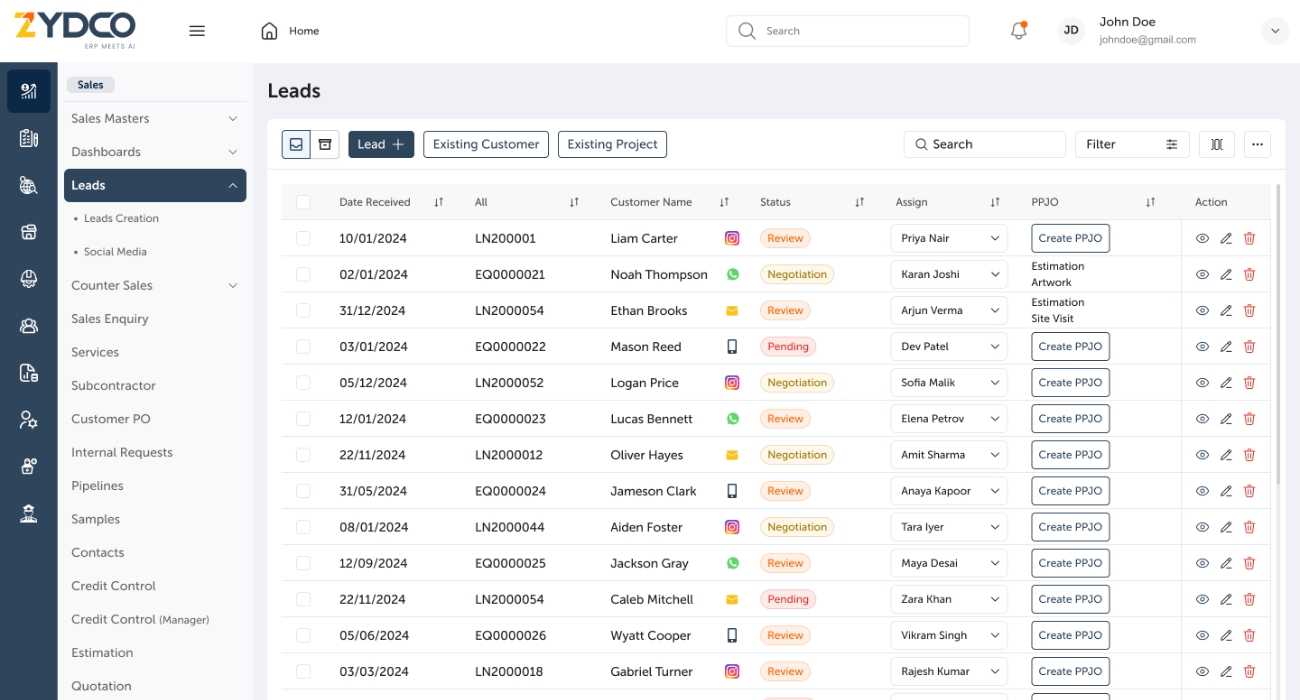
Task: Delete the Liam Carter lead row
Action: click(x=1249, y=239)
